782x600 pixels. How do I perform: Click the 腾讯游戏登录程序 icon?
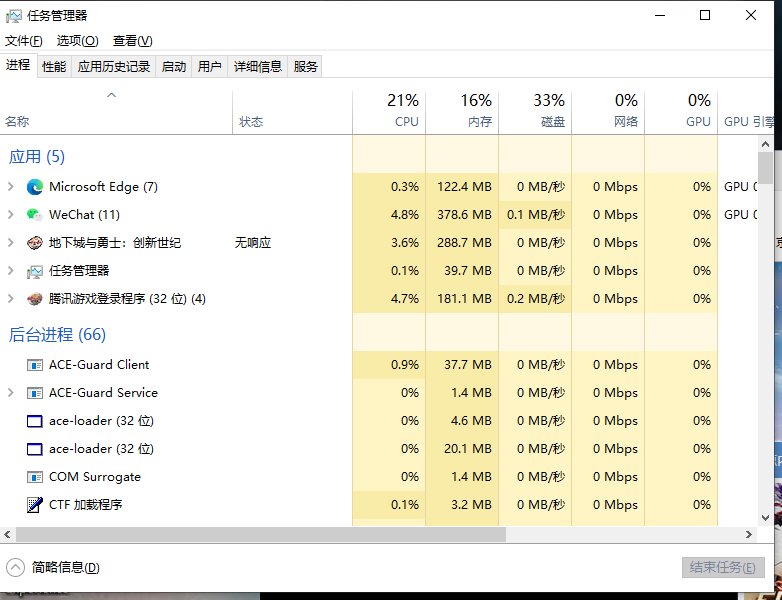point(35,299)
